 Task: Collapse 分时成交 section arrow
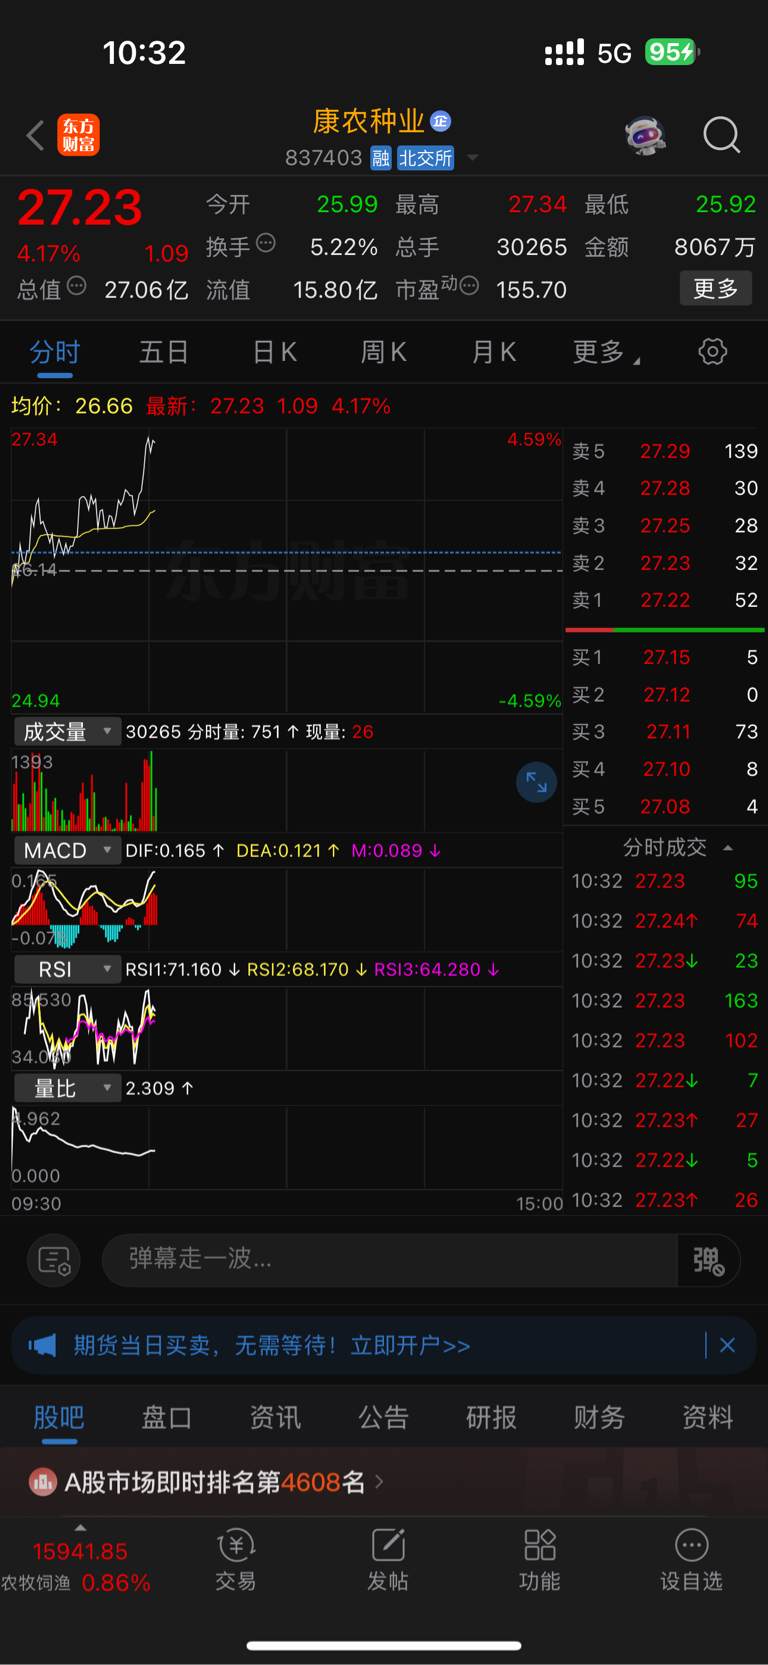(x=728, y=848)
